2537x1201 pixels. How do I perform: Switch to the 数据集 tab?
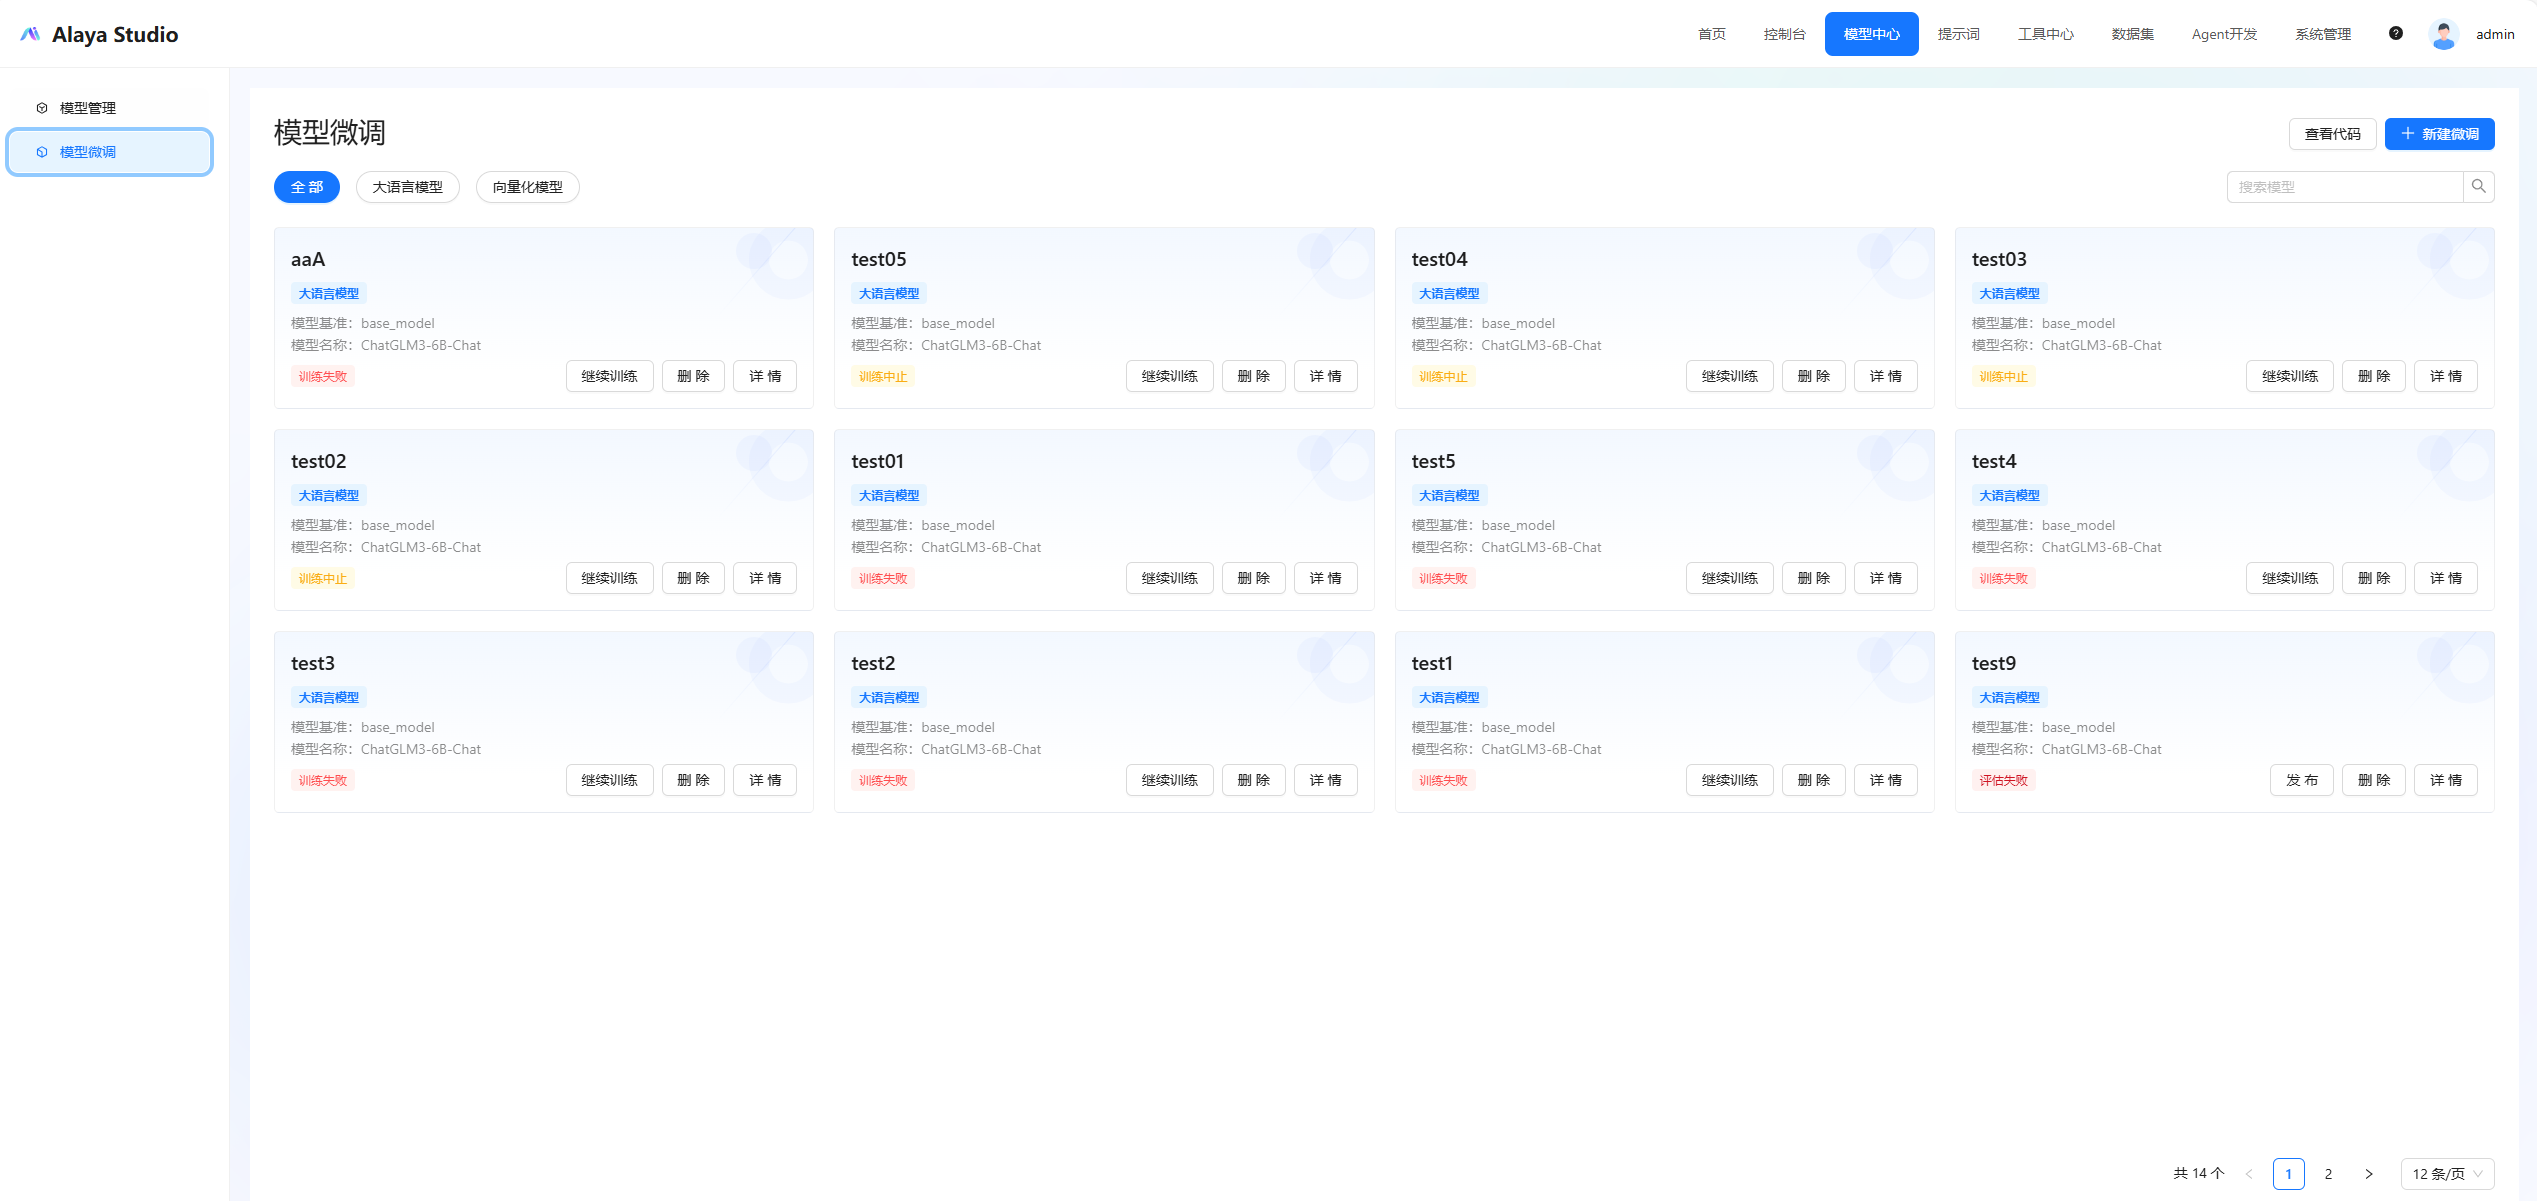(x=2132, y=34)
